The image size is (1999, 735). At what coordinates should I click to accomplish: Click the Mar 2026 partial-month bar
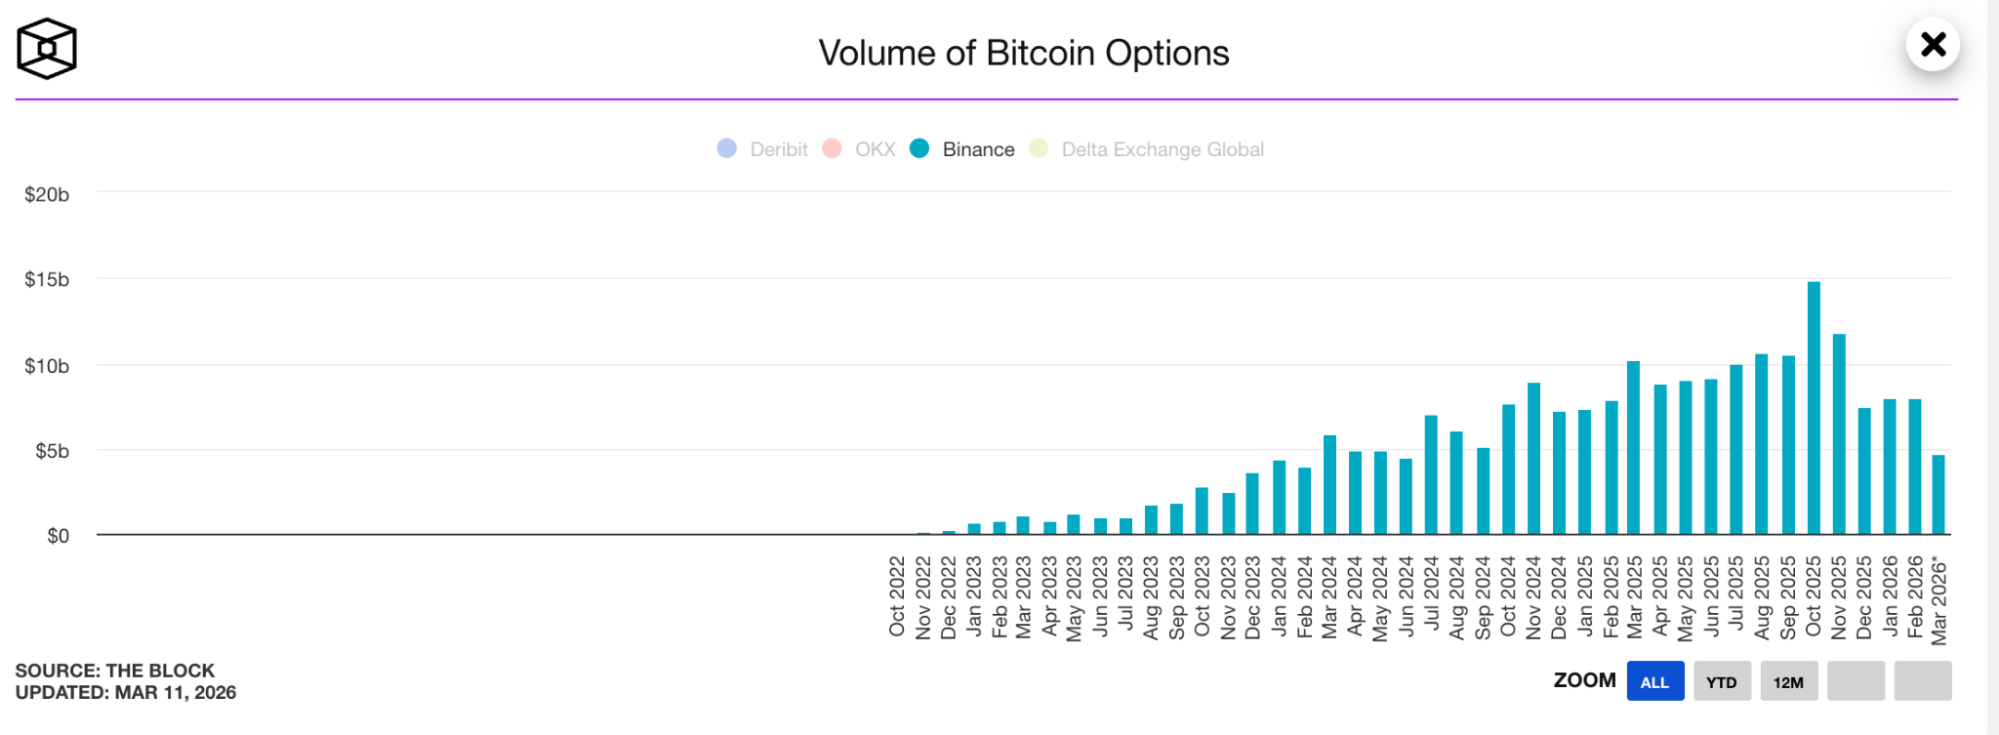(x=1938, y=496)
